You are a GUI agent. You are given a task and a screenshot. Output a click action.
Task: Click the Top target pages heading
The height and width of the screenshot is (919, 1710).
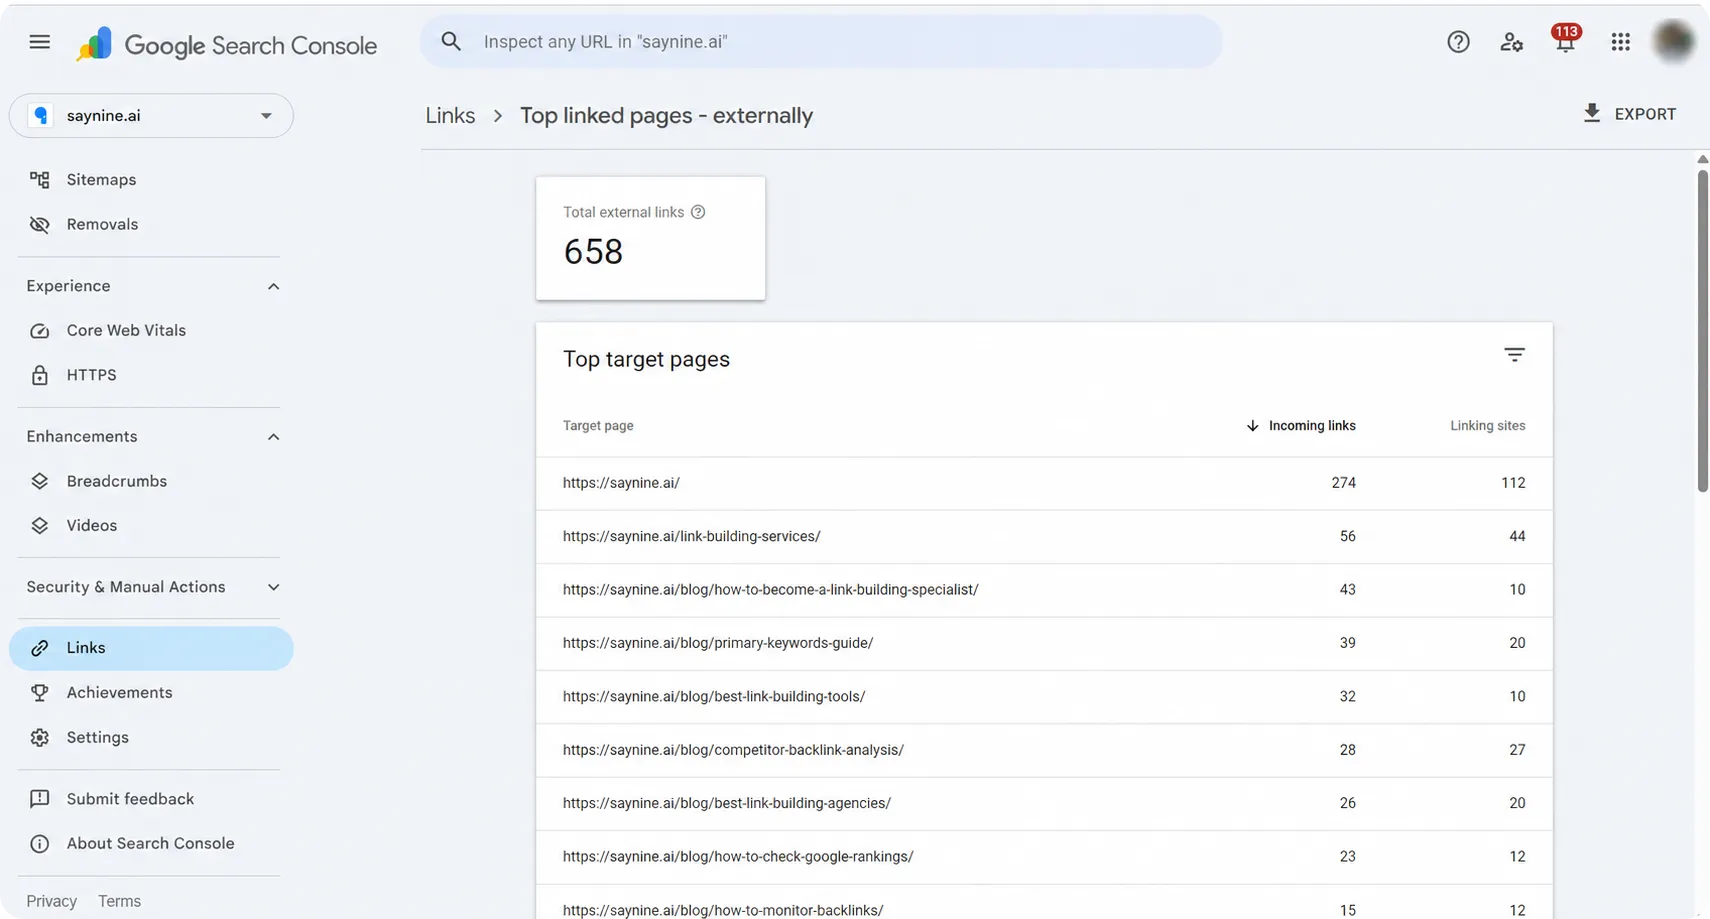coord(646,360)
